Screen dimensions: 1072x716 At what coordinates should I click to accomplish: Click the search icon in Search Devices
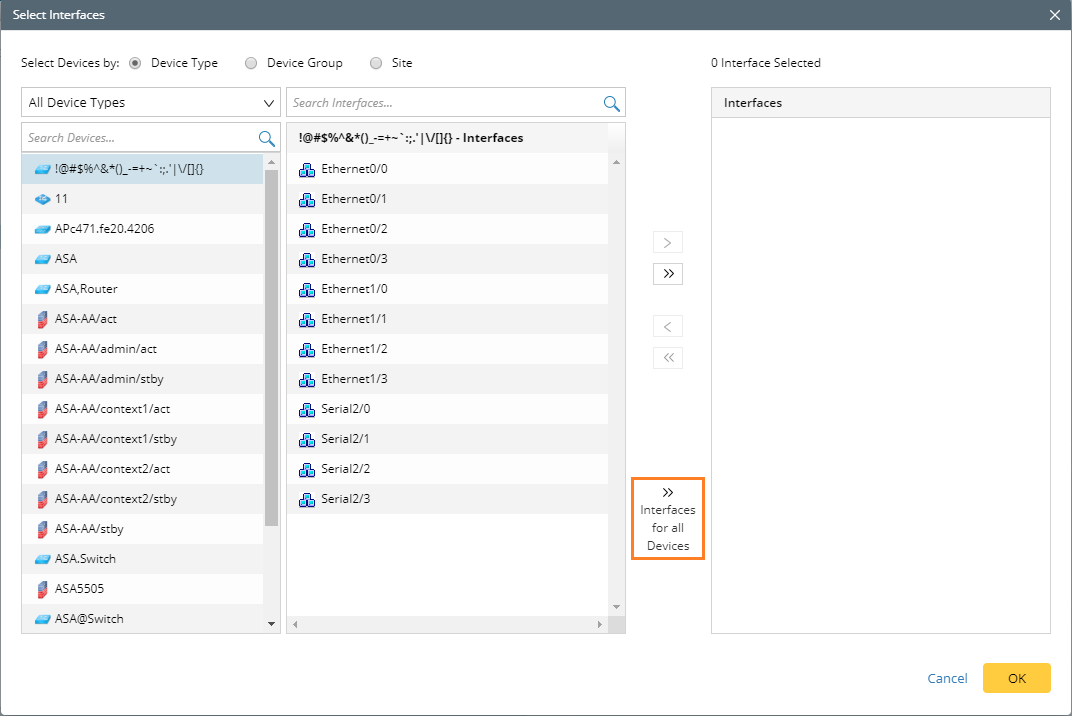click(267, 138)
